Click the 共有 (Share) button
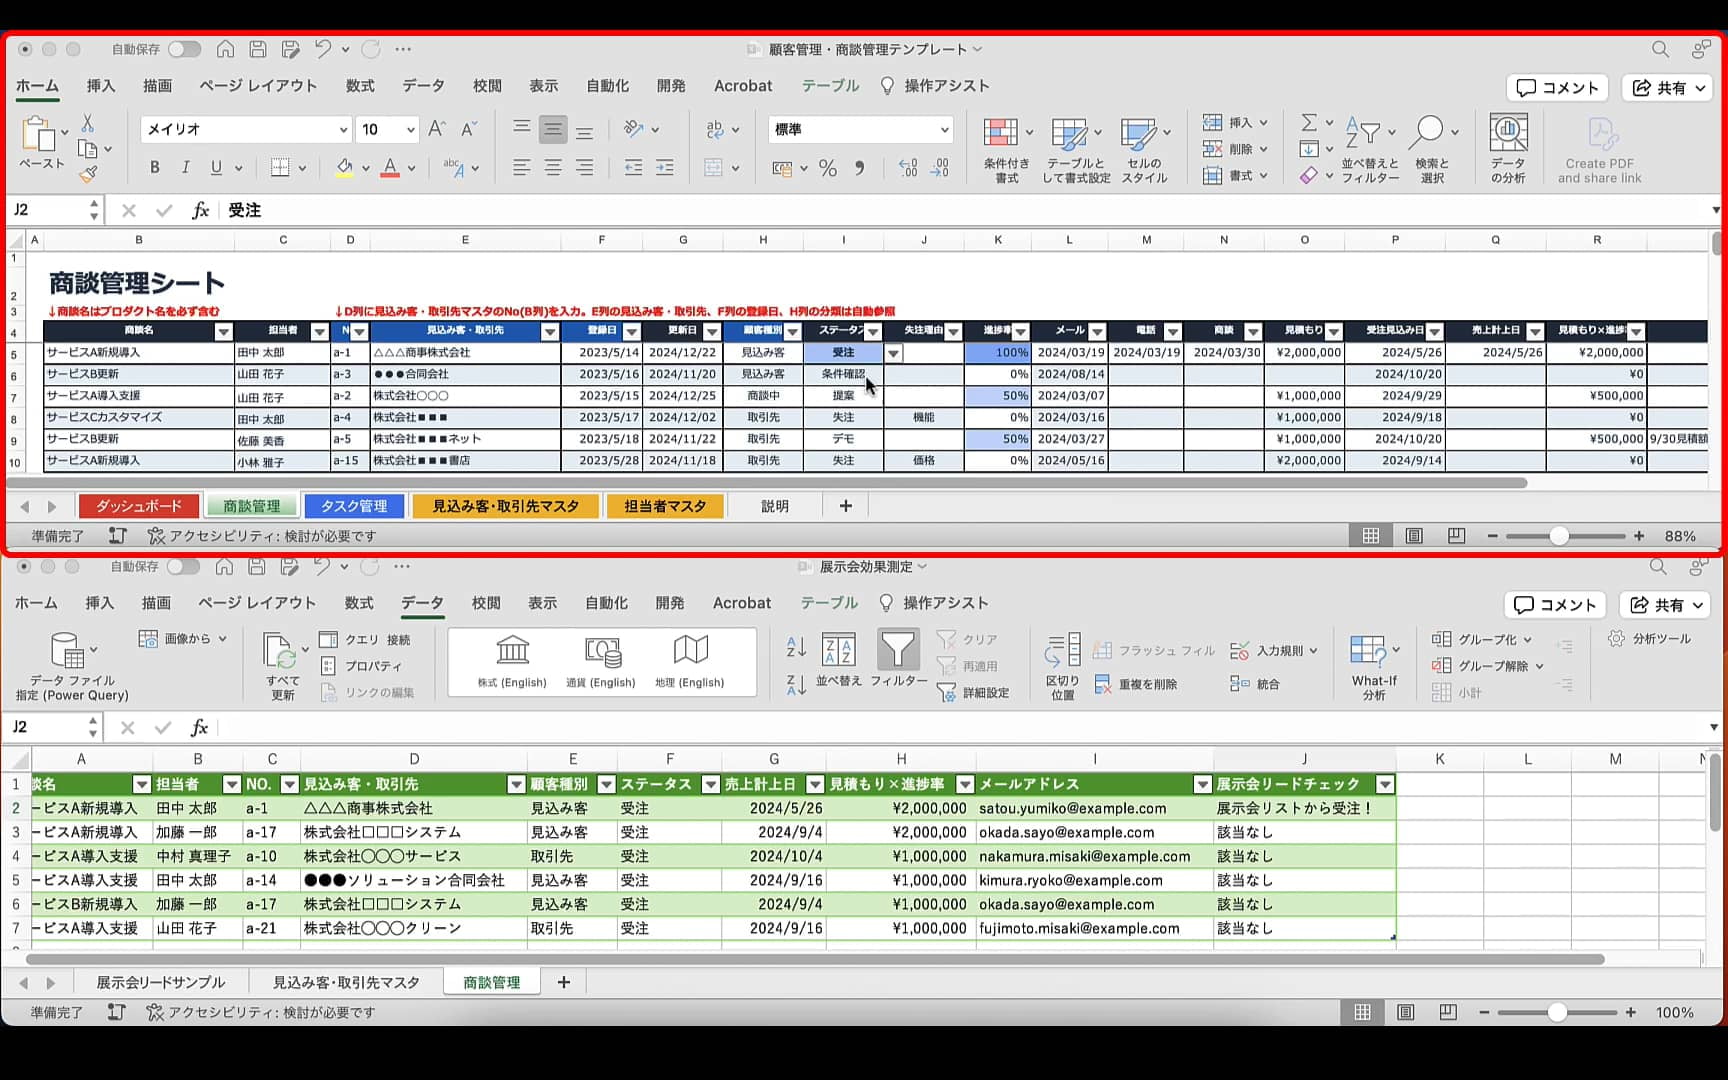The width and height of the screenshot is (1728, 1080). (1665, 88)
